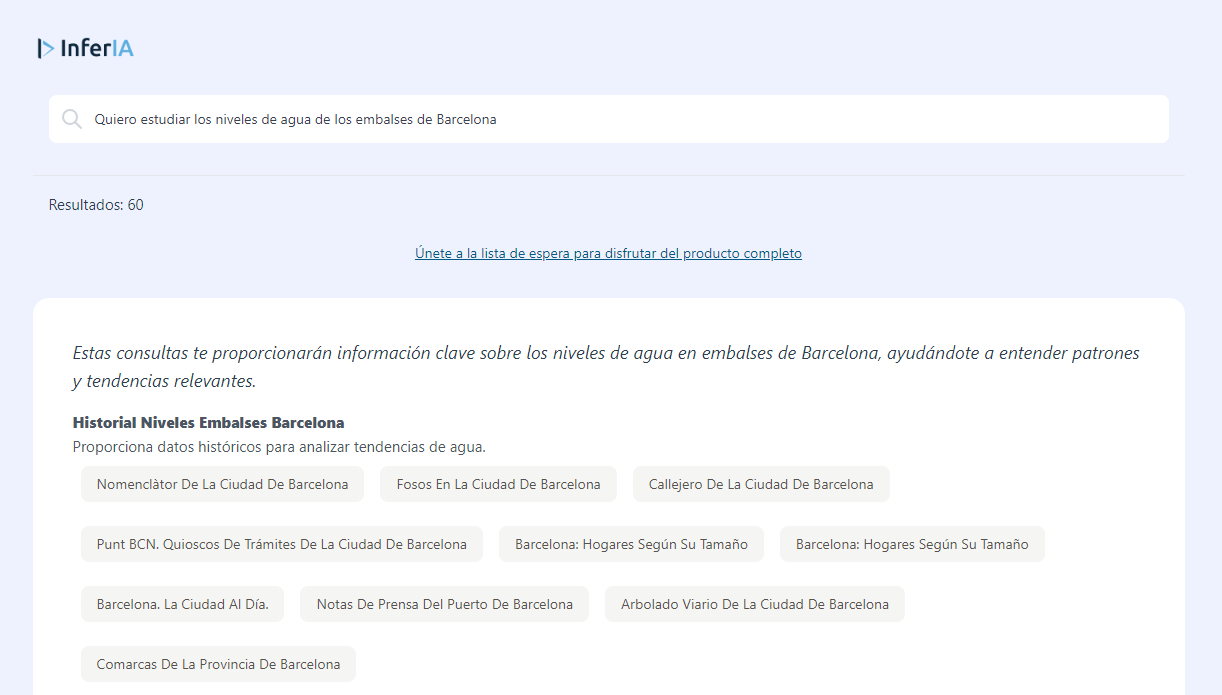Open Barcelona. La Ciudad Al Día dataset
Screen dimensions: 1222x695
click(182, 604)
